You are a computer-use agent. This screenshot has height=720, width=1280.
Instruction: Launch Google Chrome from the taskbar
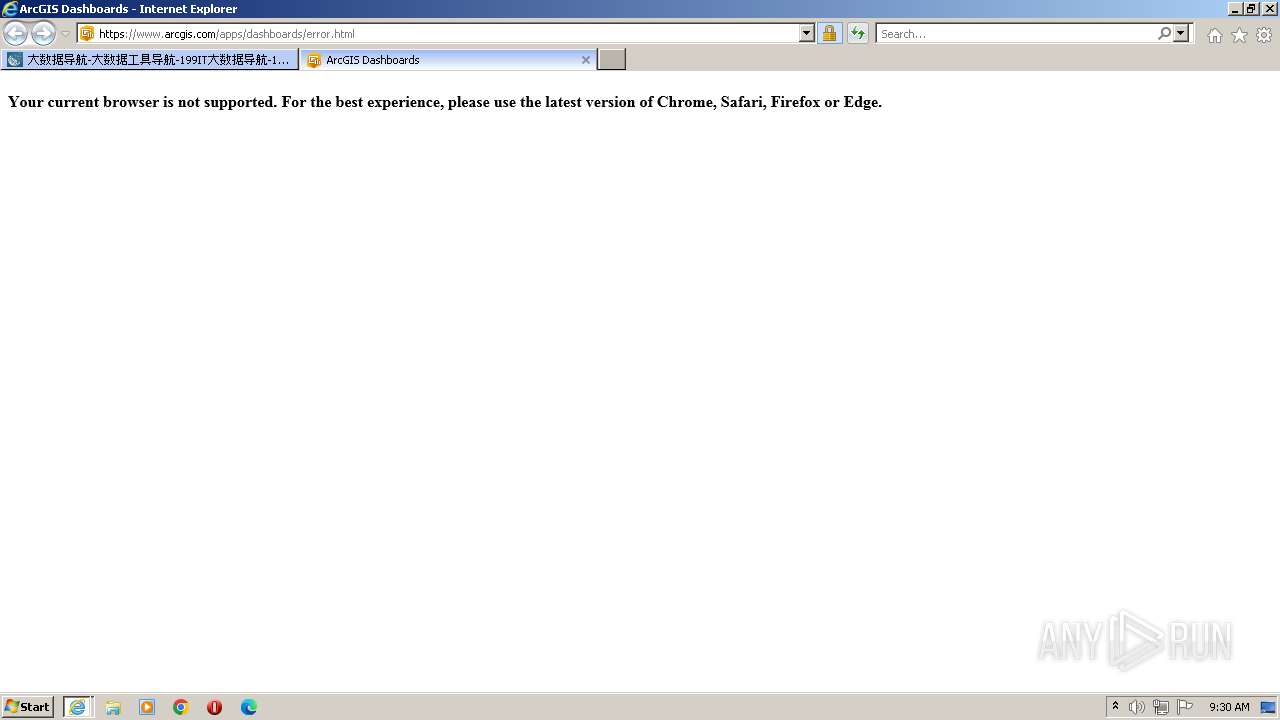tap(181, 707)
